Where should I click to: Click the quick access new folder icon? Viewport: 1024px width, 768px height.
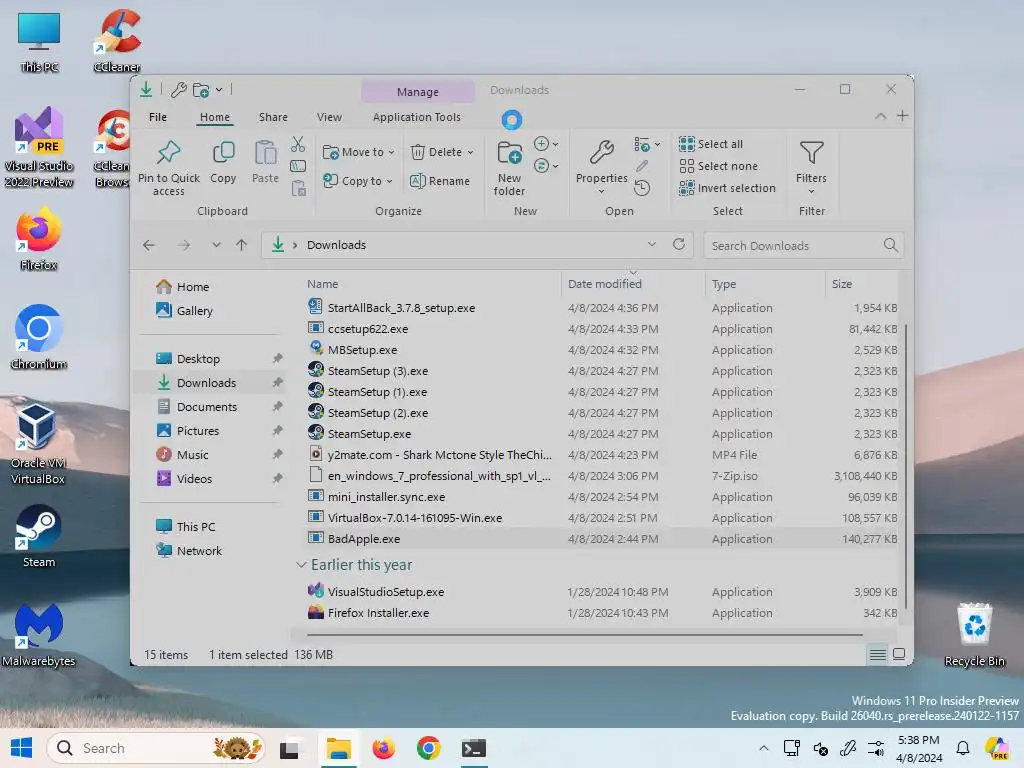point(201,89)
